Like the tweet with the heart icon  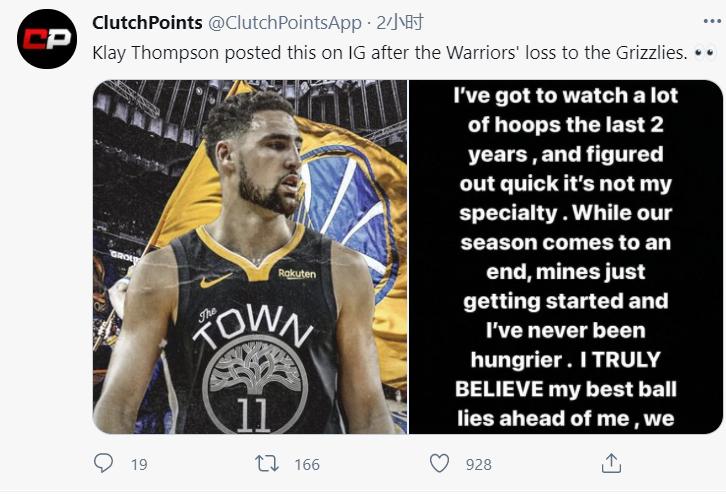point(439,463)
